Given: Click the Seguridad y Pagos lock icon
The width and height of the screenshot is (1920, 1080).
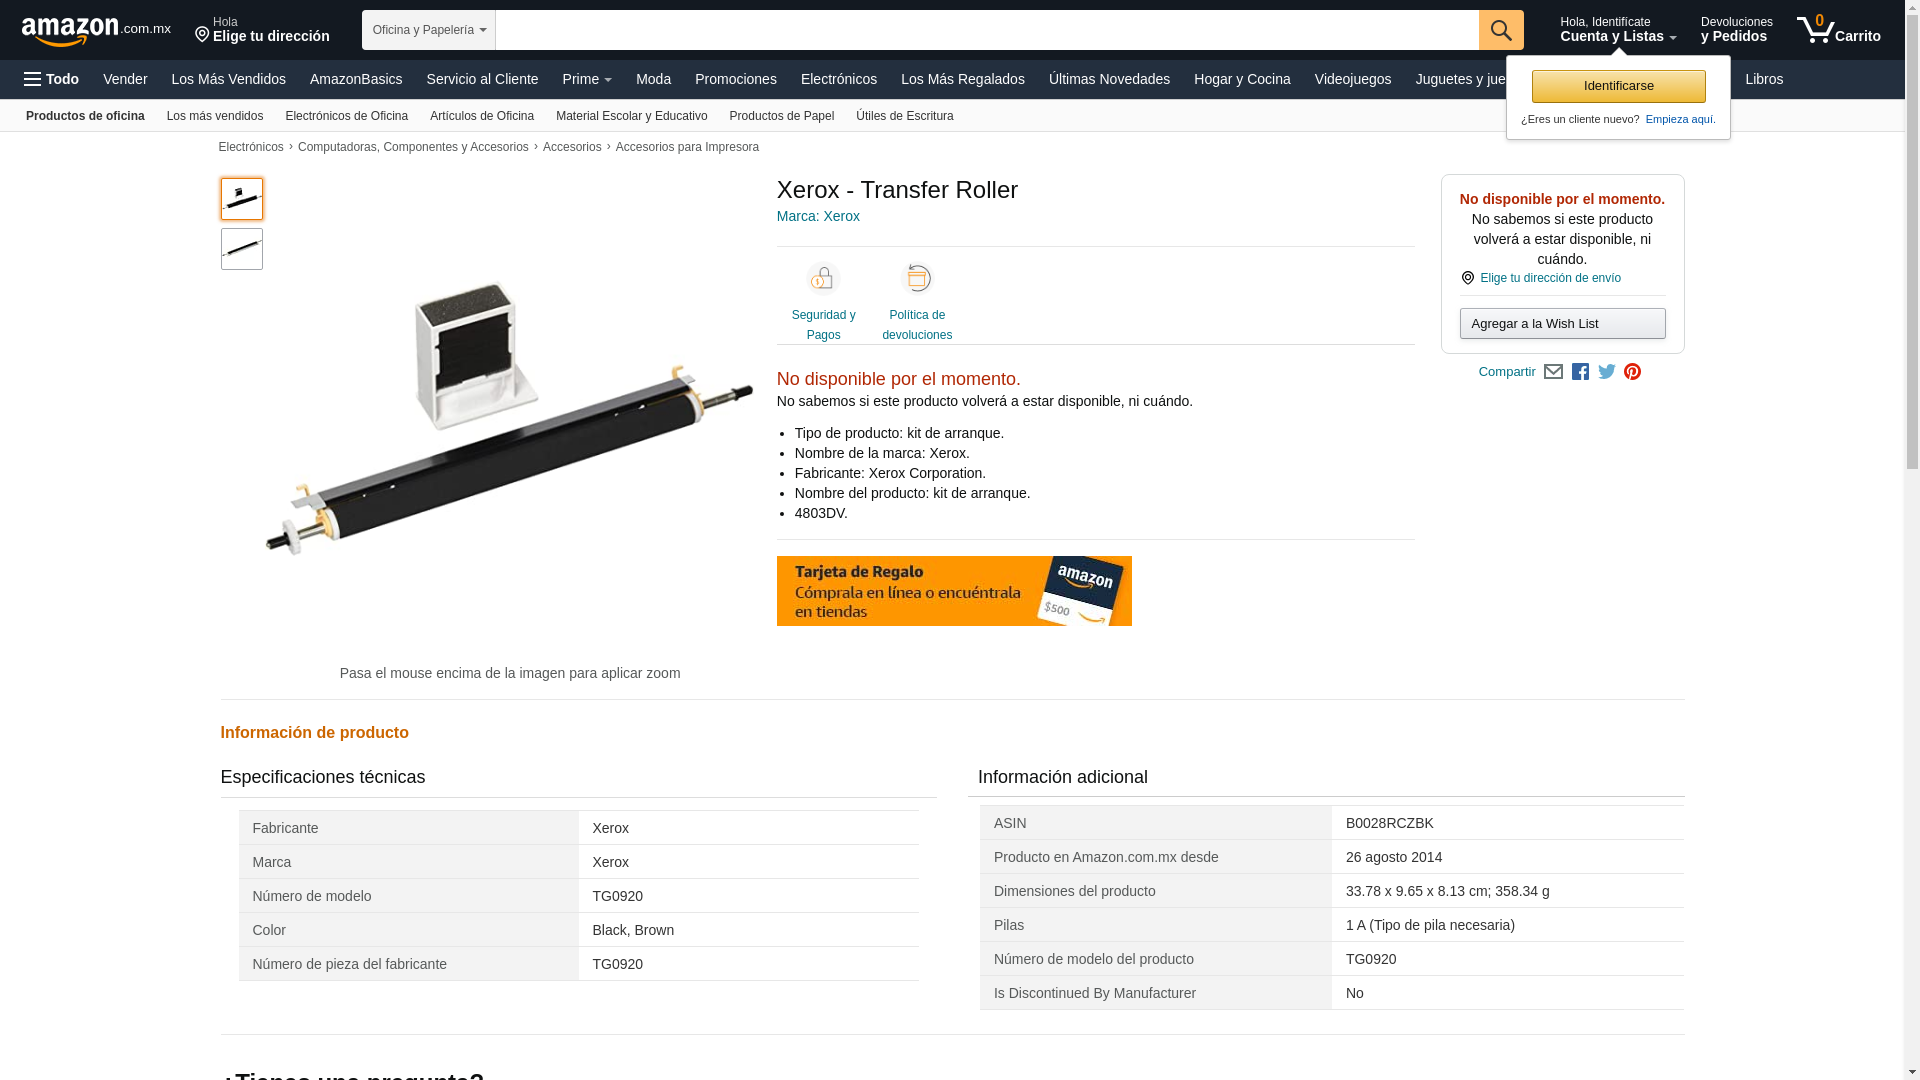Looking at the screenshot, I should point(823,278).
